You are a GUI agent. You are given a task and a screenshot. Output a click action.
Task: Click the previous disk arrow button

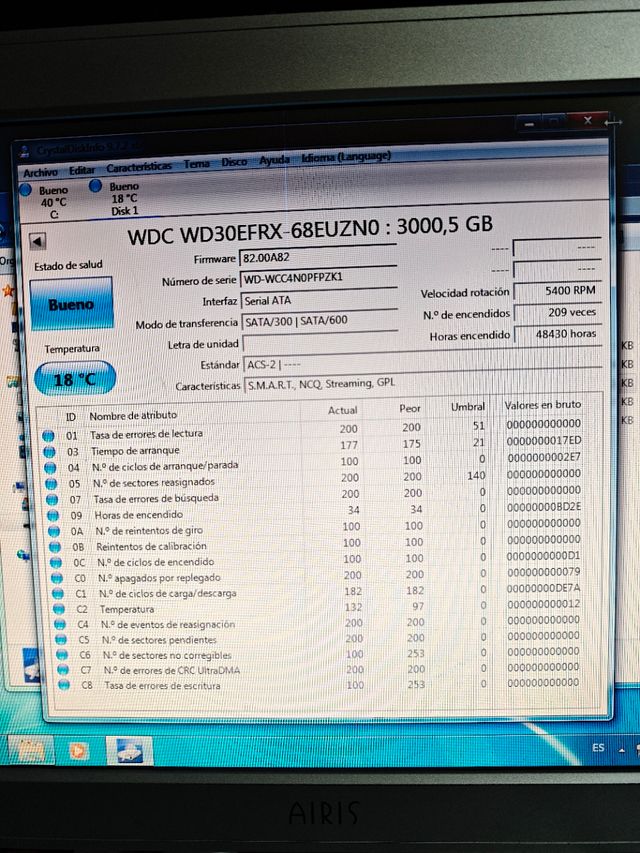(38, 242)
